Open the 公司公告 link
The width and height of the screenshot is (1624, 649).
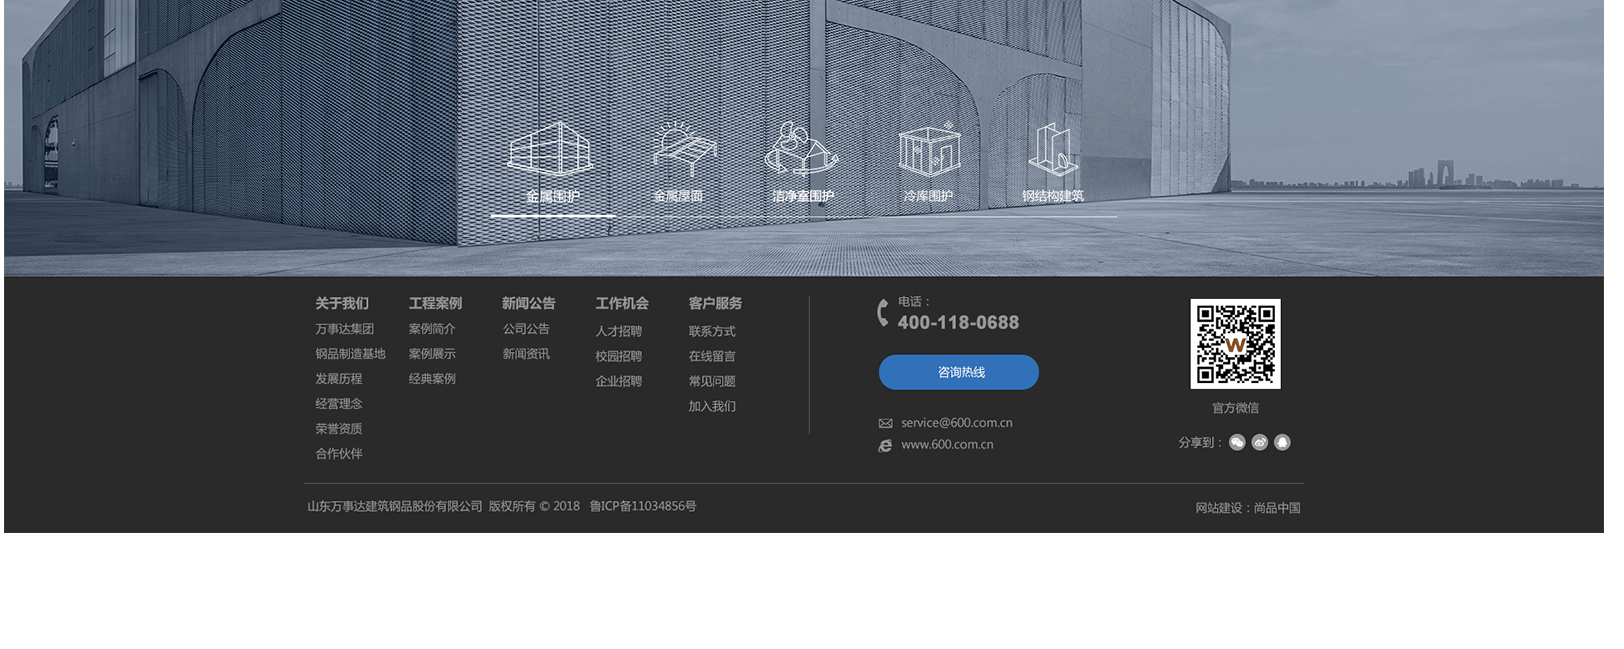[526, 329]
